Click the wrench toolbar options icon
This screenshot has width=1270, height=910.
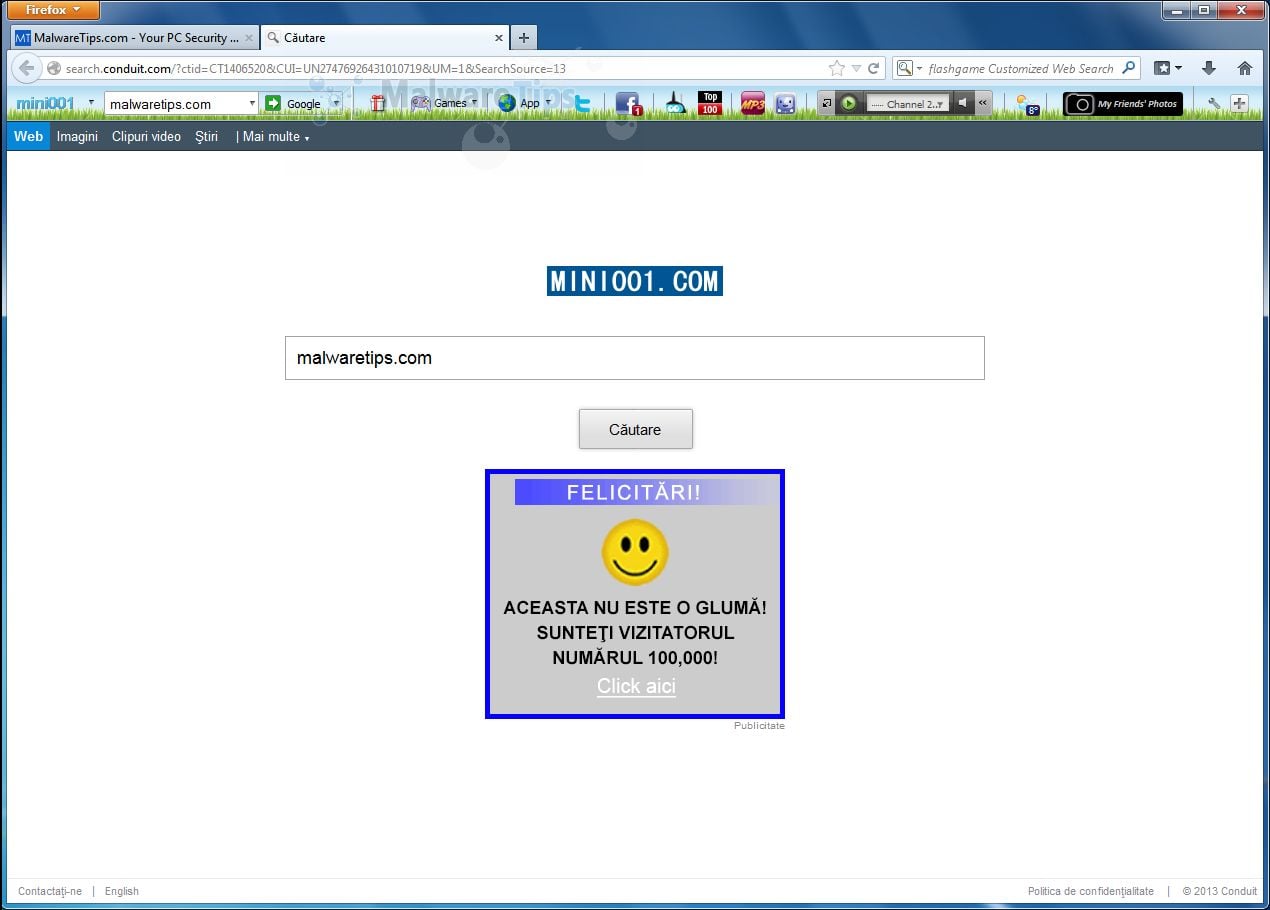1214,103
